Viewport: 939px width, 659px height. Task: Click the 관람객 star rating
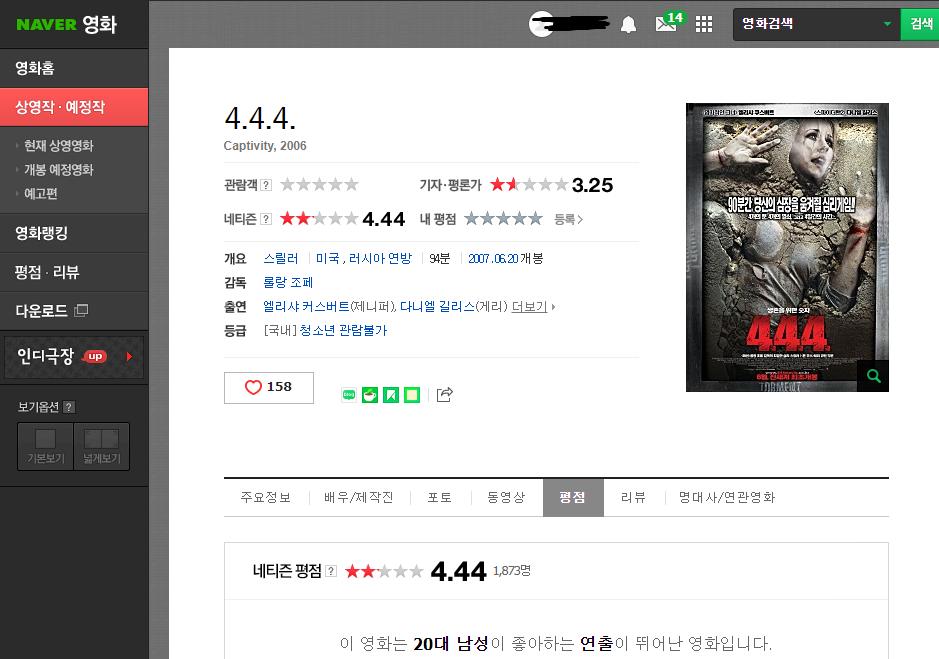[319, 185]
